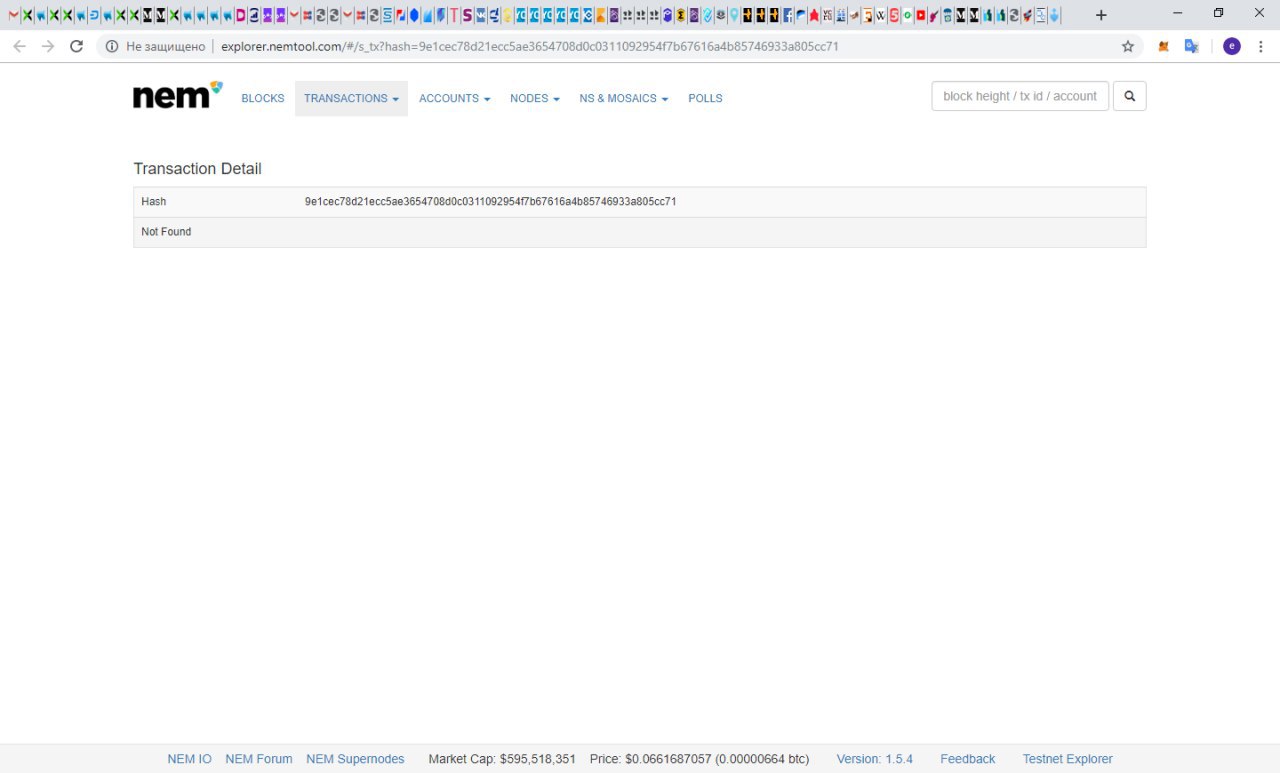The height and width of the screenshot is (773, 1280).
Task: Reload the page
Action: (77, 46)
